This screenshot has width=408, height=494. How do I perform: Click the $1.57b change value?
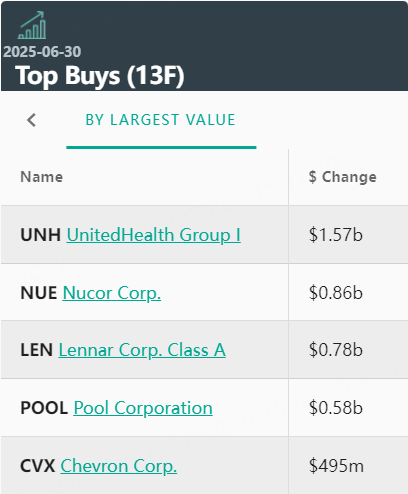pos(336,235)
